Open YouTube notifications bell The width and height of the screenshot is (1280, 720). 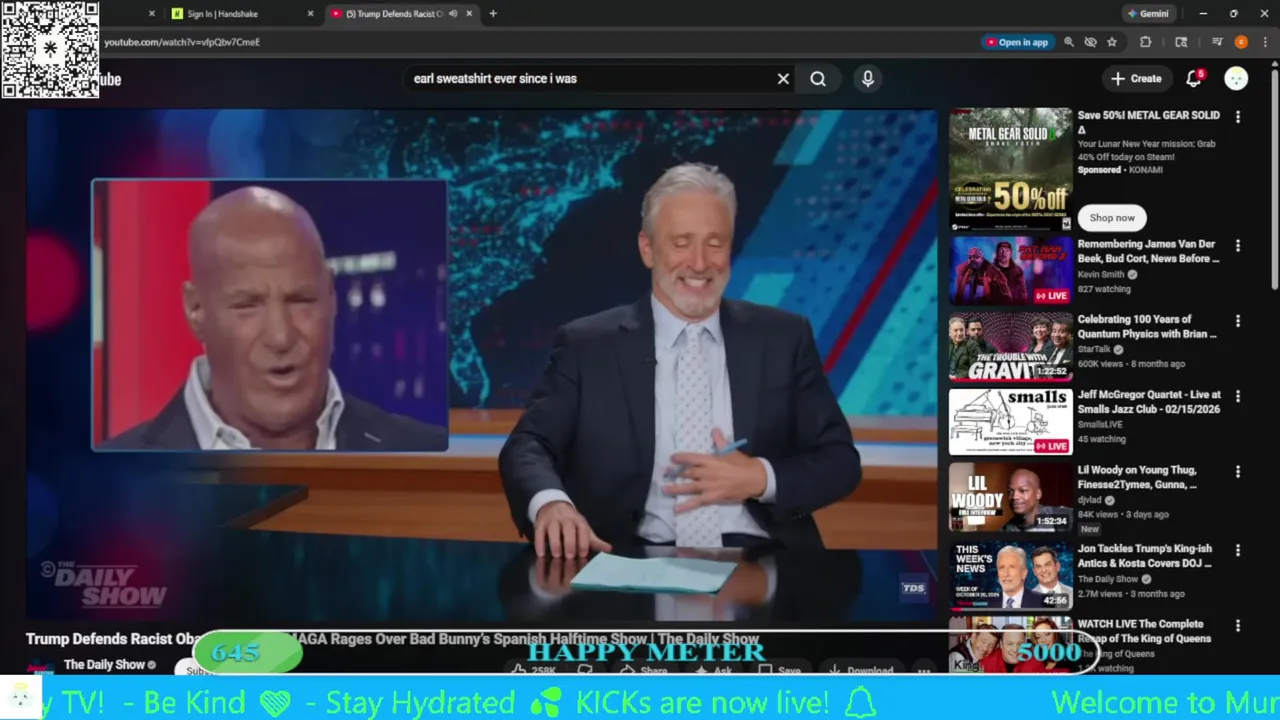[1194, 78]
